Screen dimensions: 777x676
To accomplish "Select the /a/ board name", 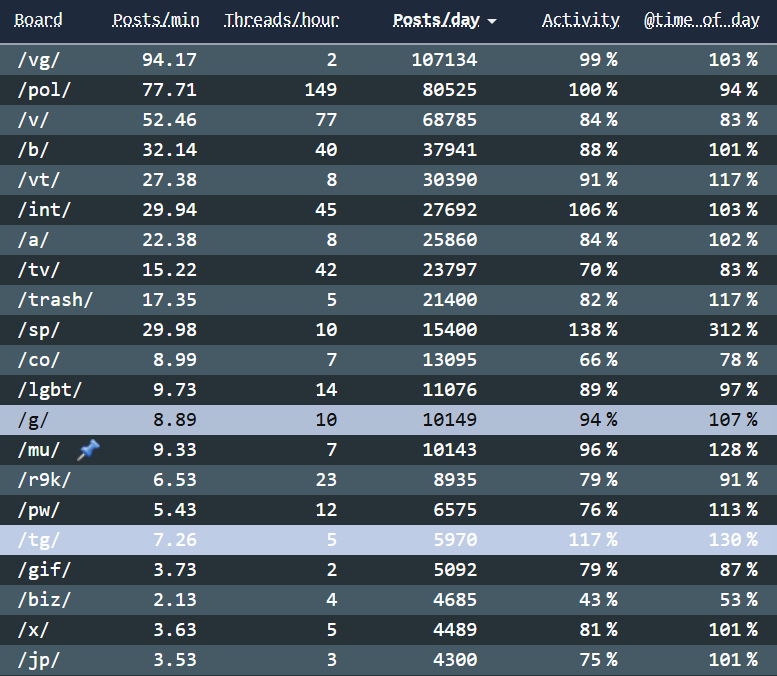I will click(x=33, y=240).
